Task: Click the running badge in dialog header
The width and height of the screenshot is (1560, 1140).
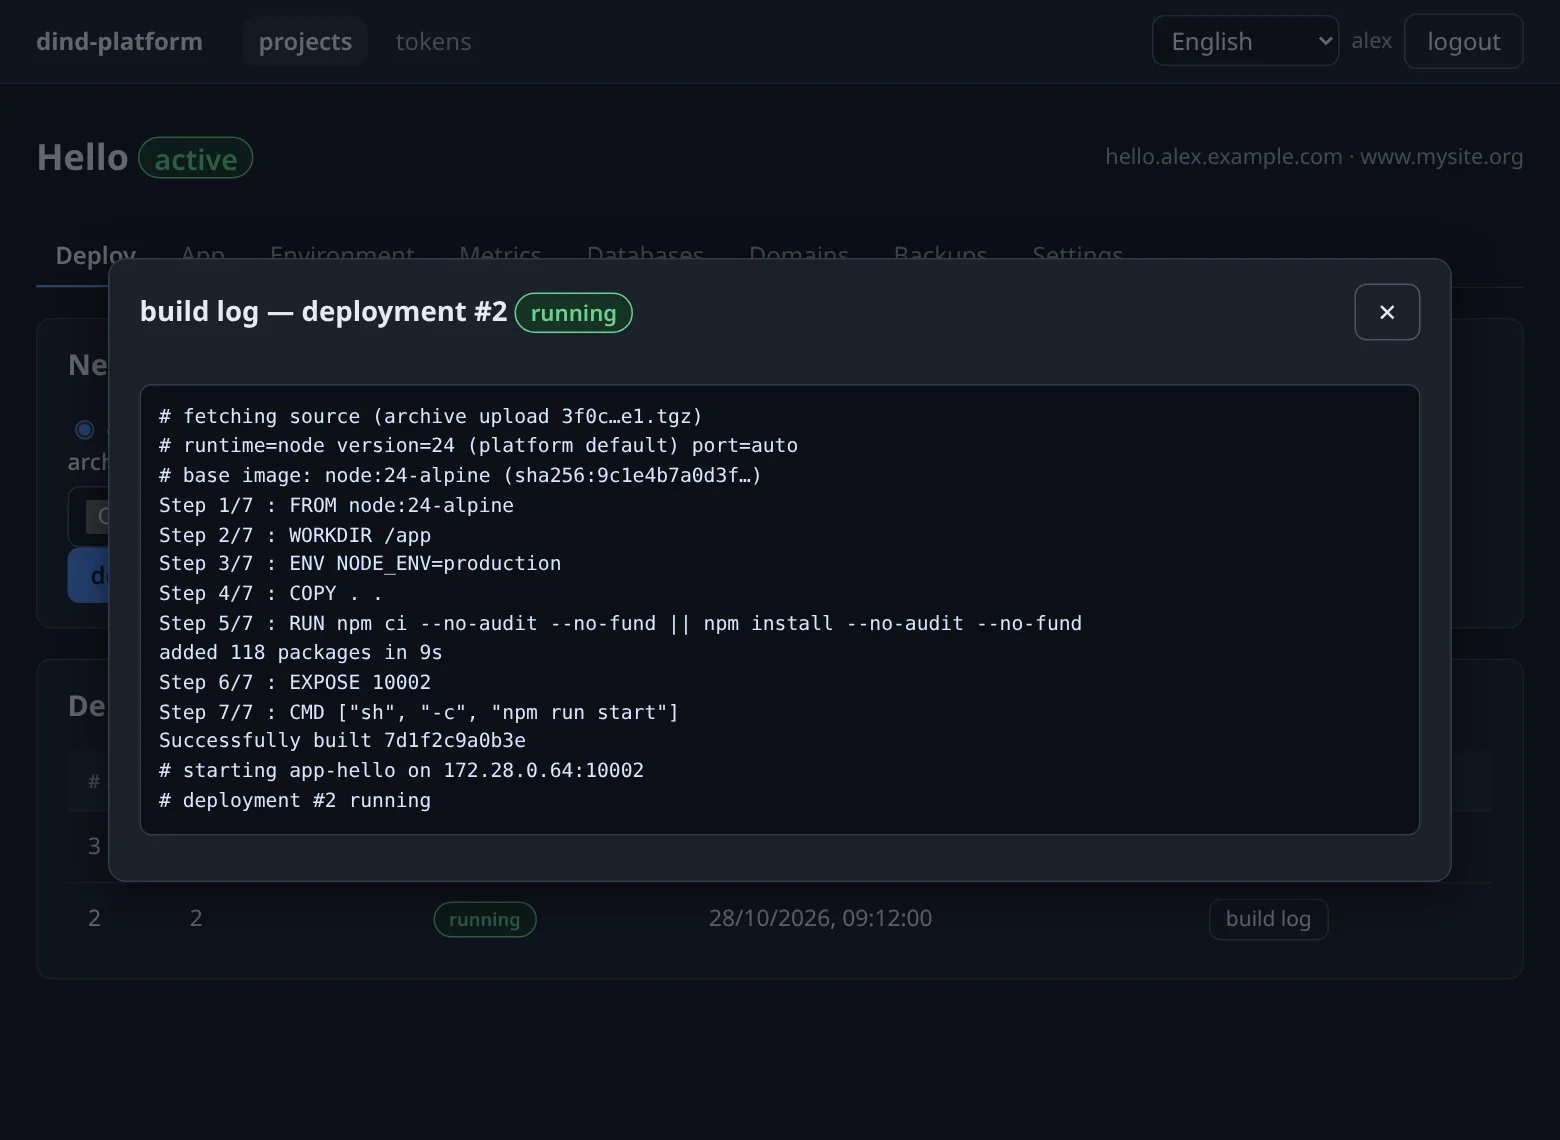Action: 573,313
